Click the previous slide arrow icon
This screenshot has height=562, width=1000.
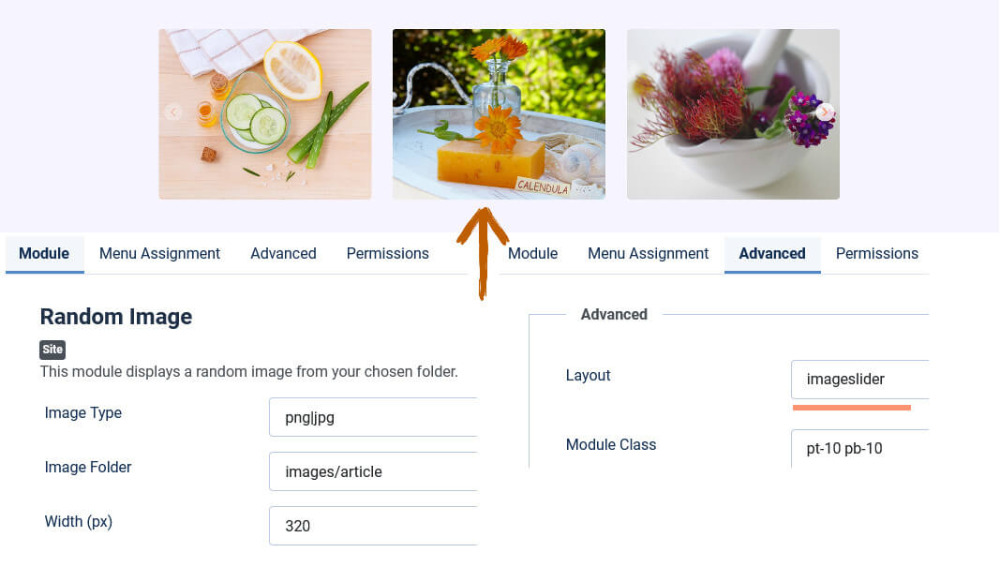pos(173,112)
